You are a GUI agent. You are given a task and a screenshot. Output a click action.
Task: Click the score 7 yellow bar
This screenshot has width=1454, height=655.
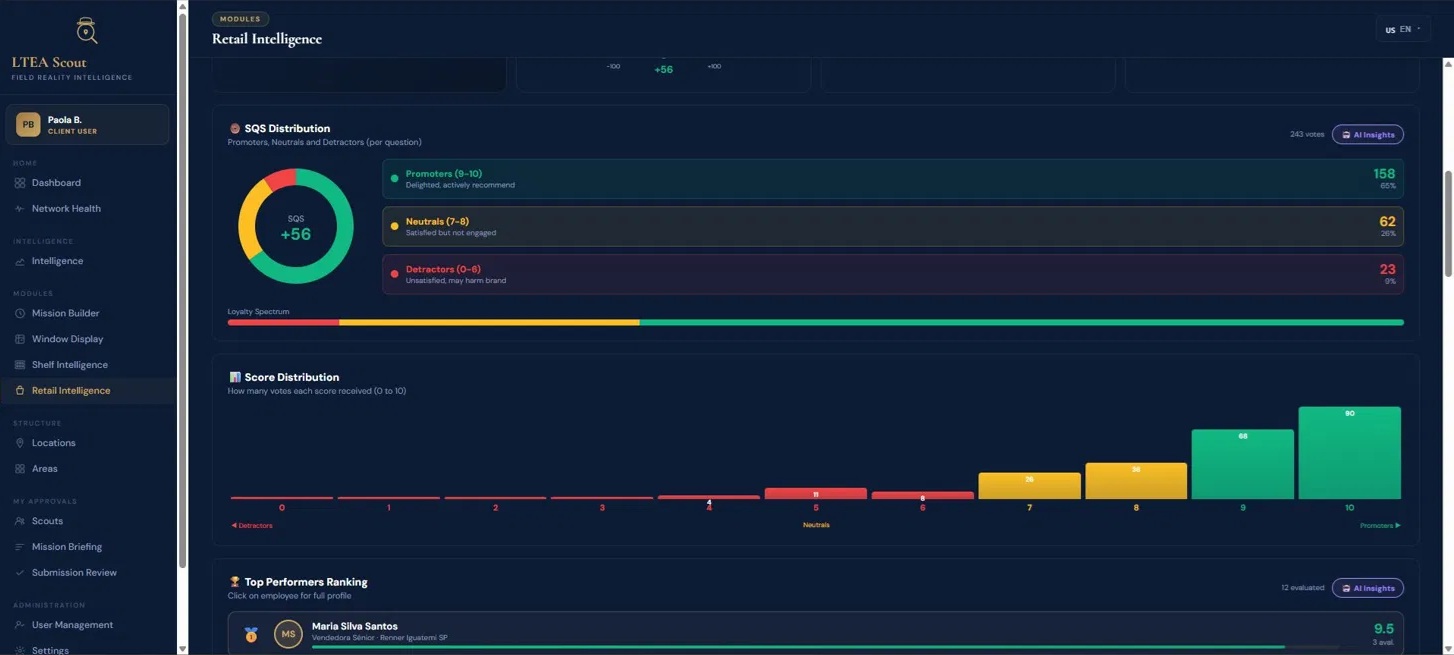point(1029,486)
